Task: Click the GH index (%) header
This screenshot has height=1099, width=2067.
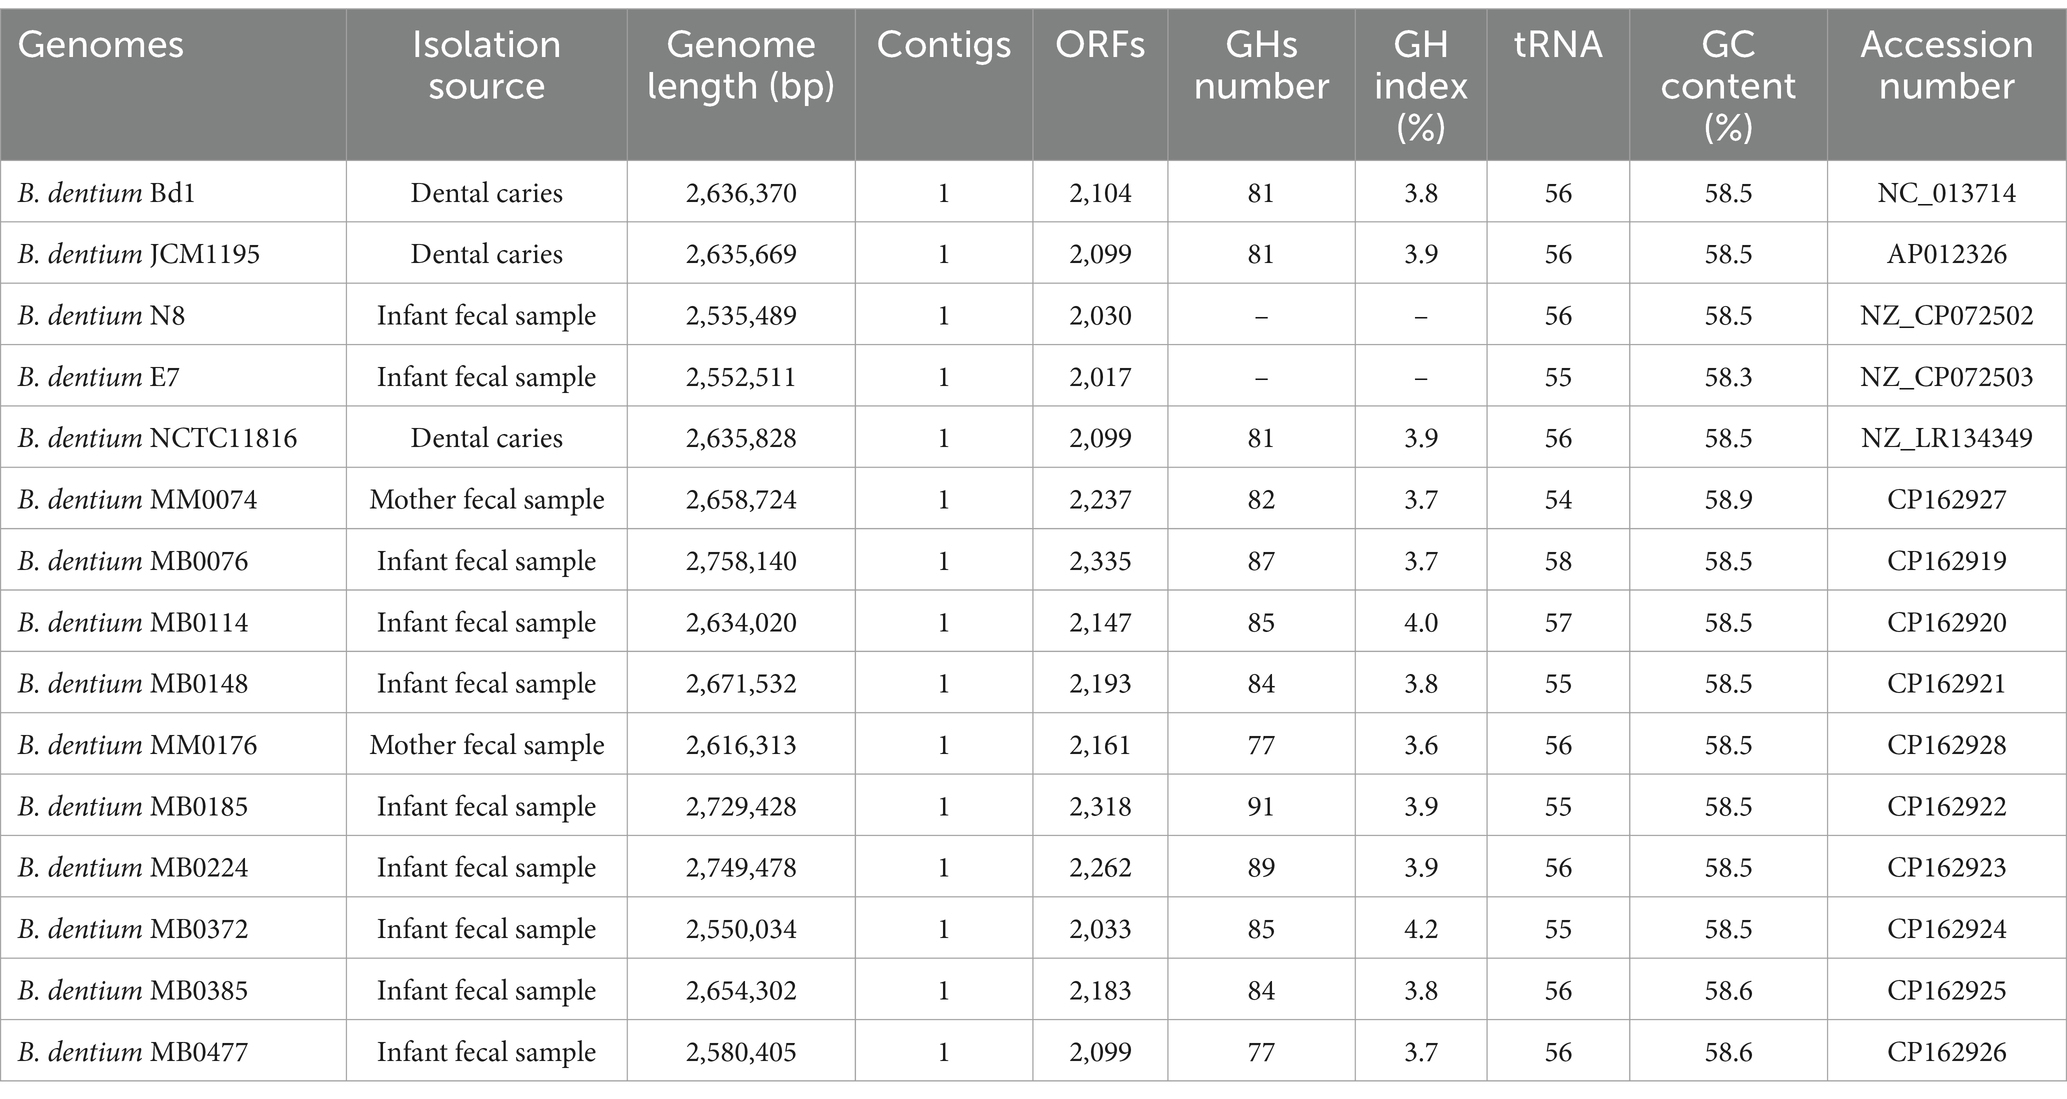Action: pyautogui.click(x=1420, y=86)
